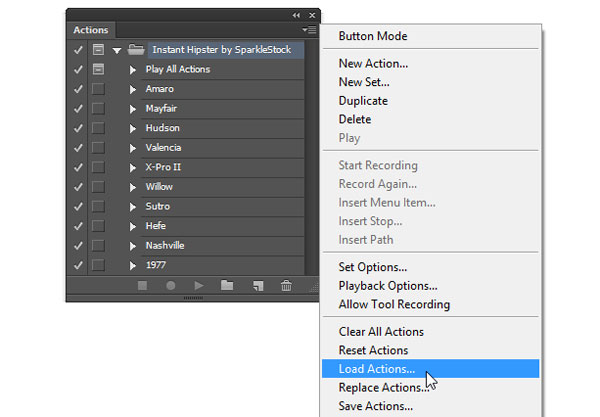
Task: Expand the Sutro action steps
Action: click(132, 207)
